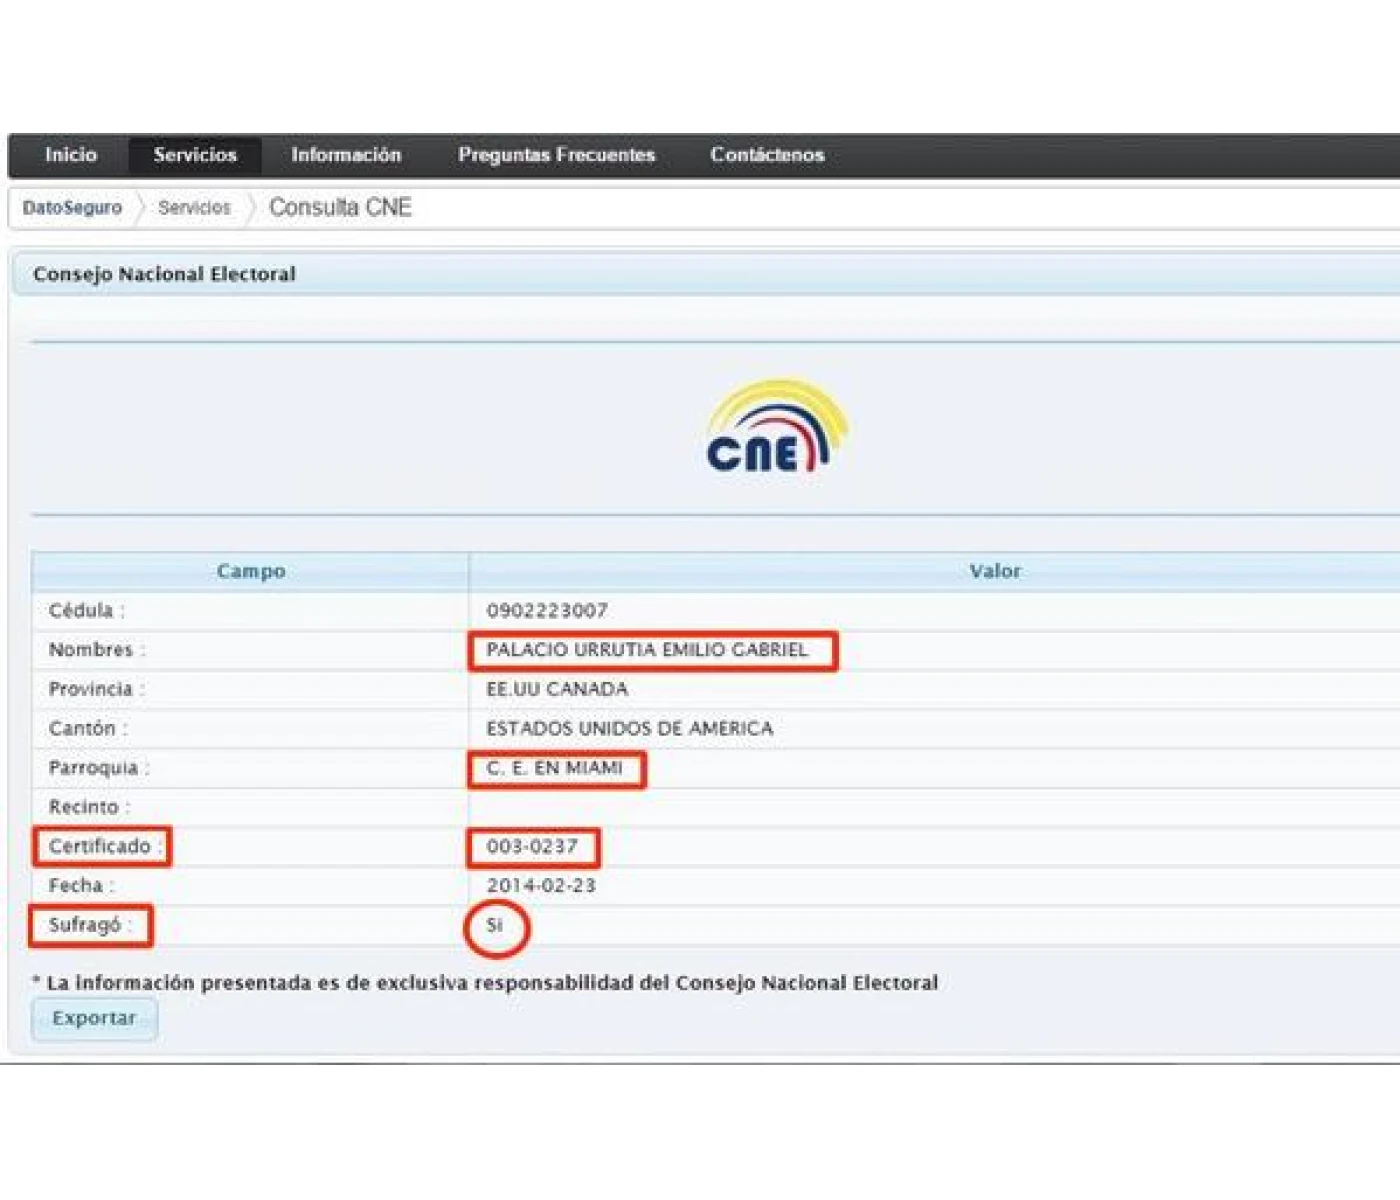
Task: Click the Sufragó value Si
Action: pos(494,925)
